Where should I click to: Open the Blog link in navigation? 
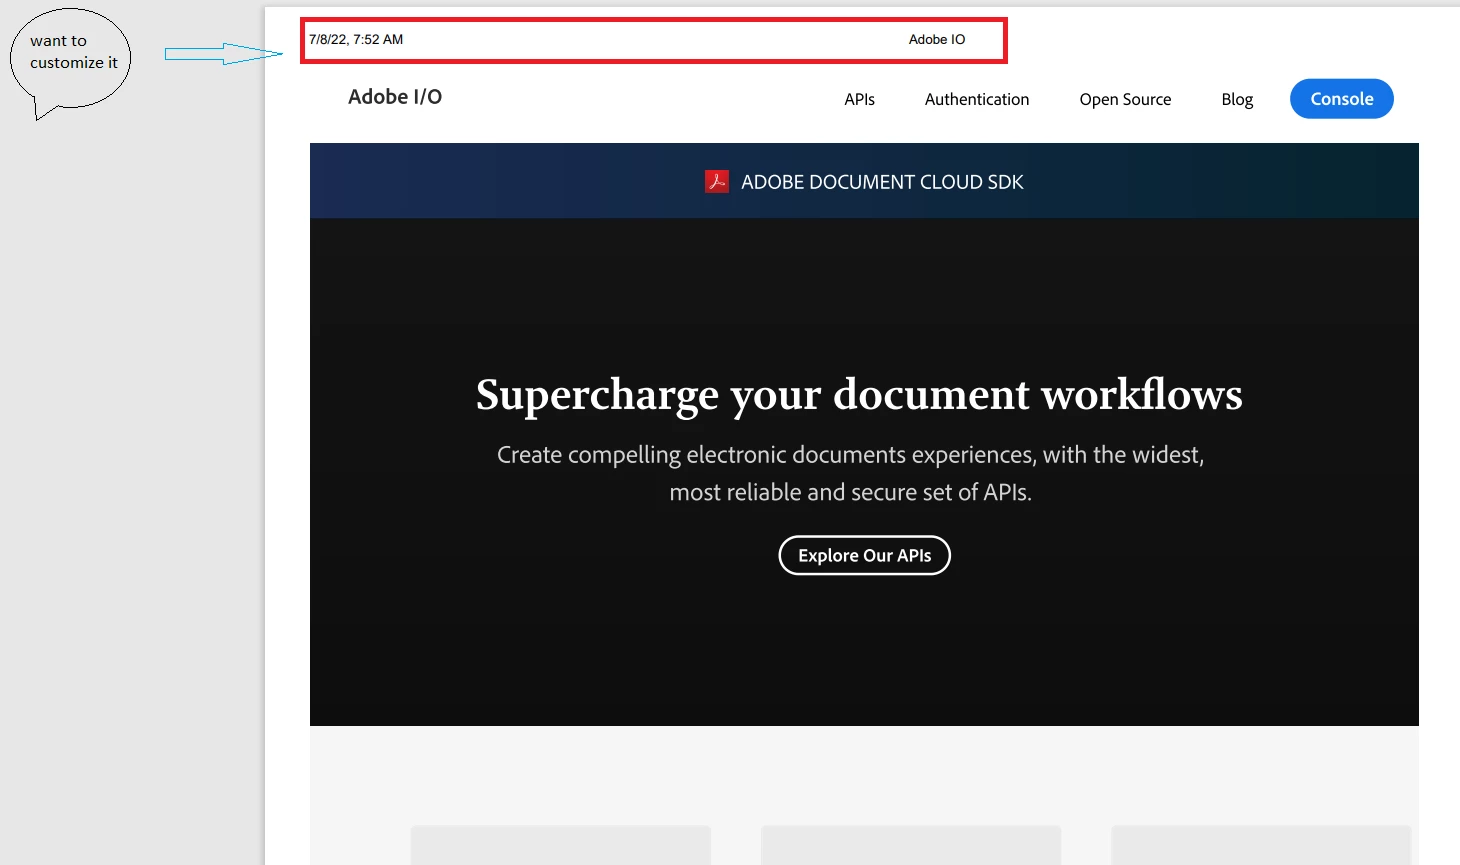pos(1237,99)
